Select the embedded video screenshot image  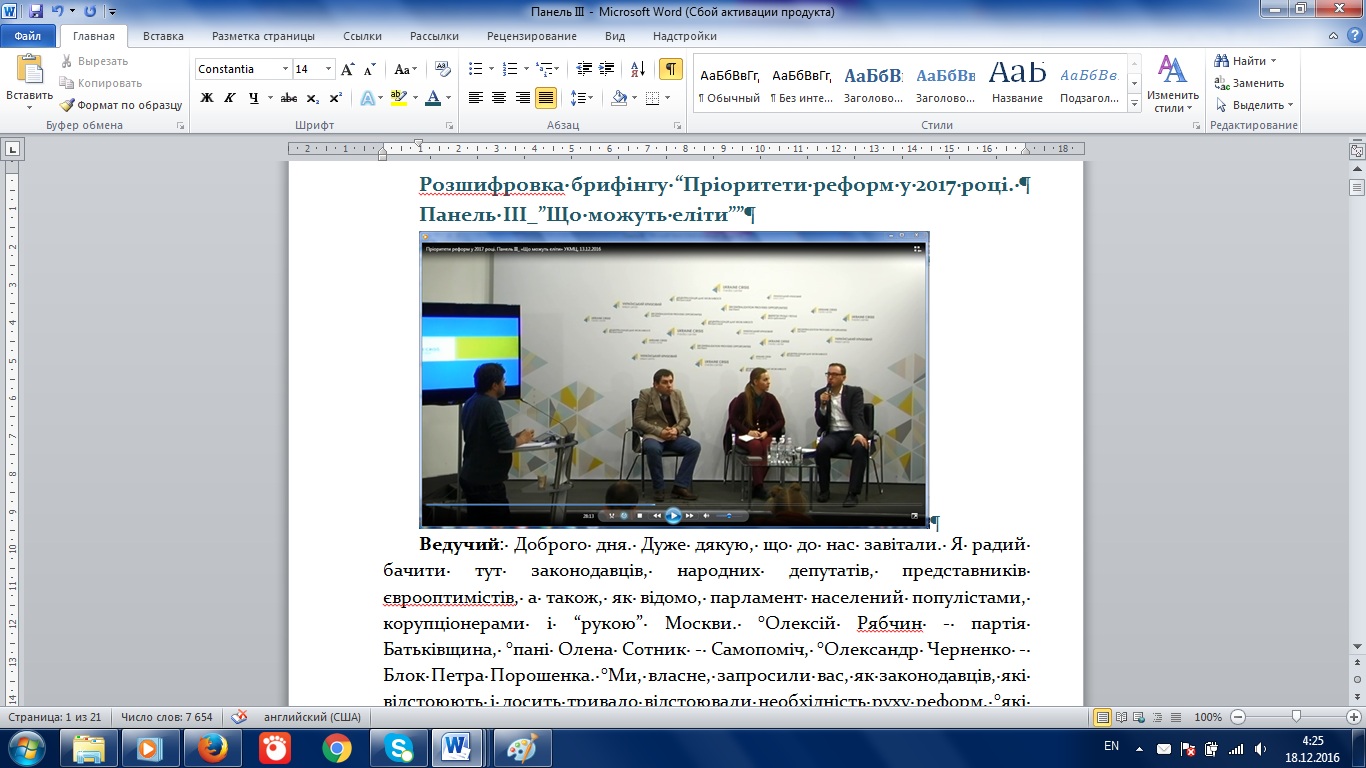[674, 380]
